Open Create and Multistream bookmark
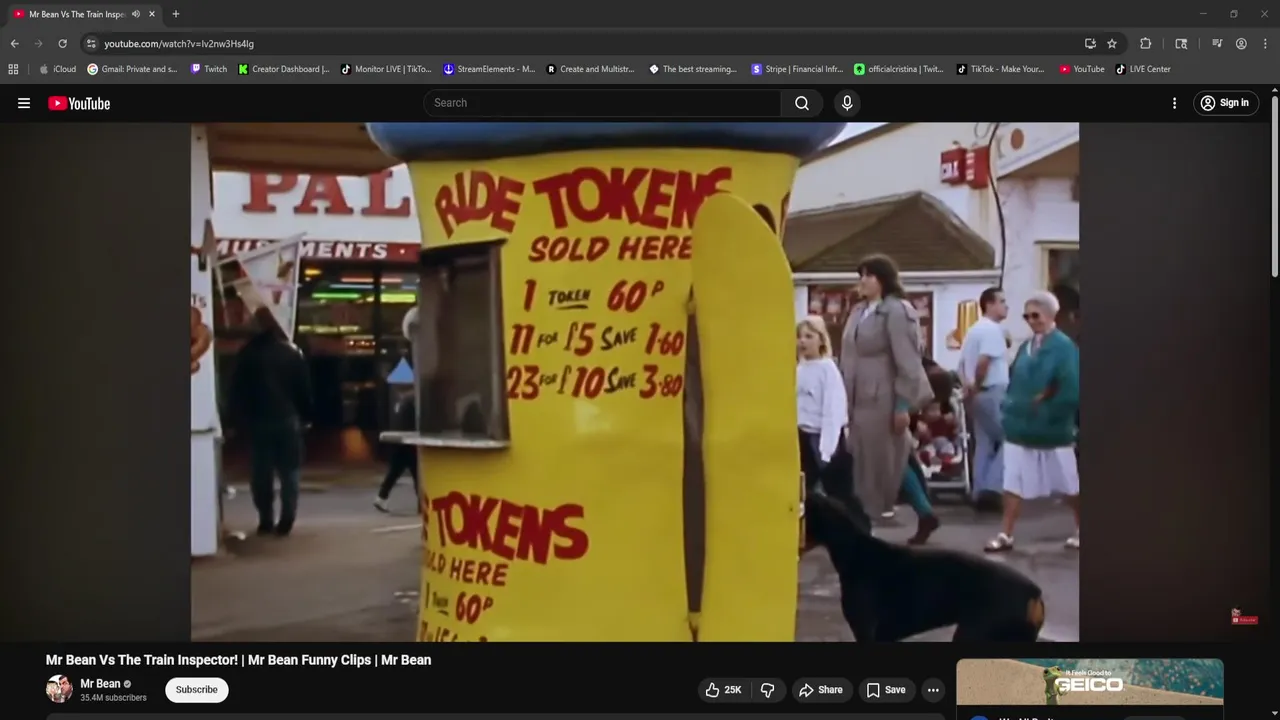Viewport: 1280px width, 720px height. pyautogui.click(x=591, y=69)
